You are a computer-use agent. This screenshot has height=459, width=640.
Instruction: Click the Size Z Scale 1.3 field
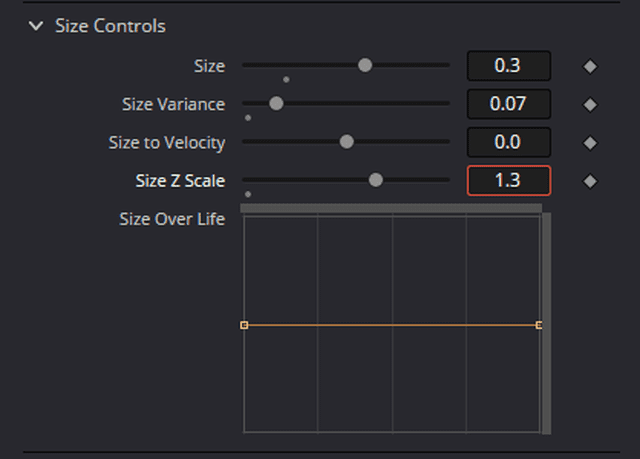[x=508, y=181]
